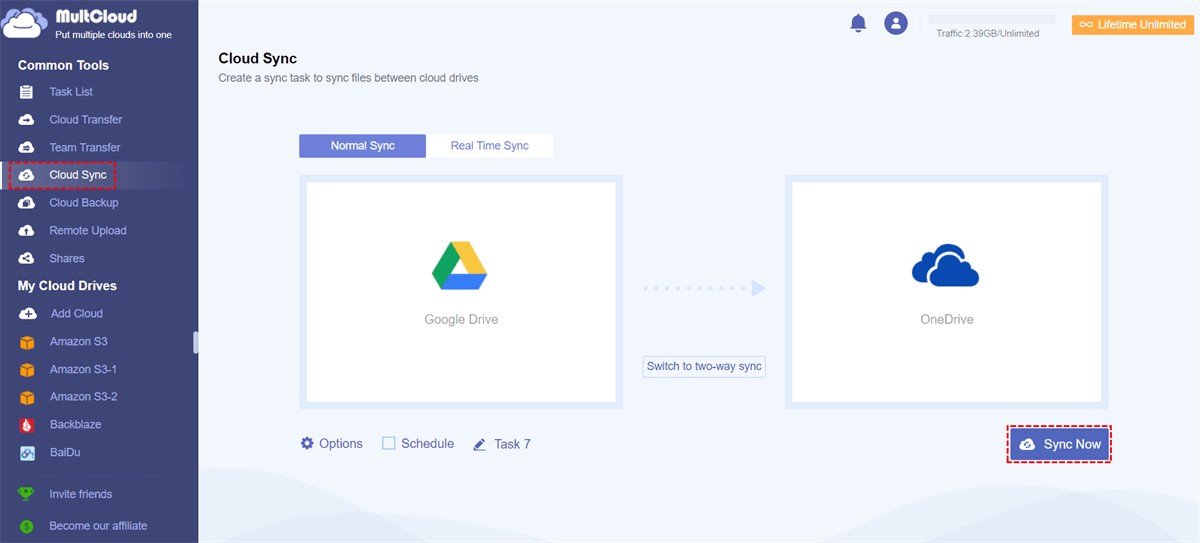Click the sidebar scrollbar handle
The width and height of the screenshot is (1200, 543).
point(196,343)
